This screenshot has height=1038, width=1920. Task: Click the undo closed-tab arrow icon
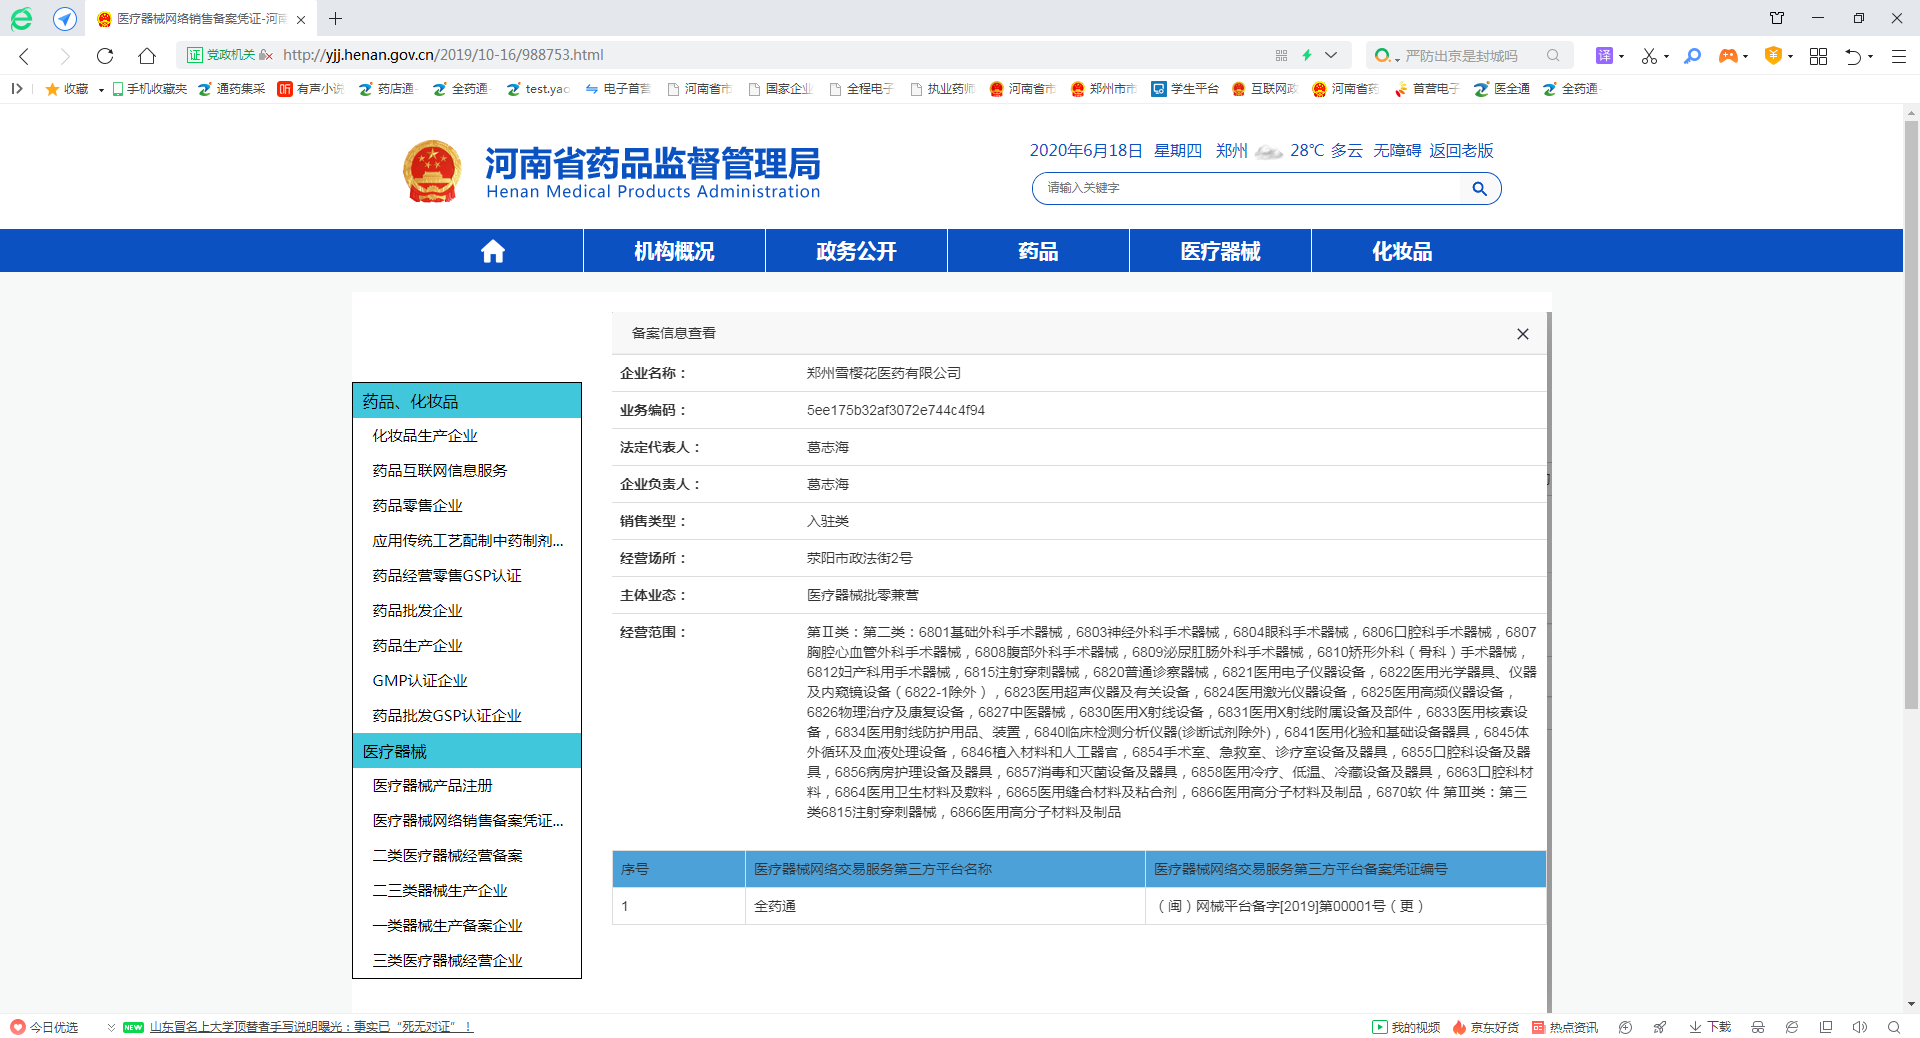tap(1853, 56)
